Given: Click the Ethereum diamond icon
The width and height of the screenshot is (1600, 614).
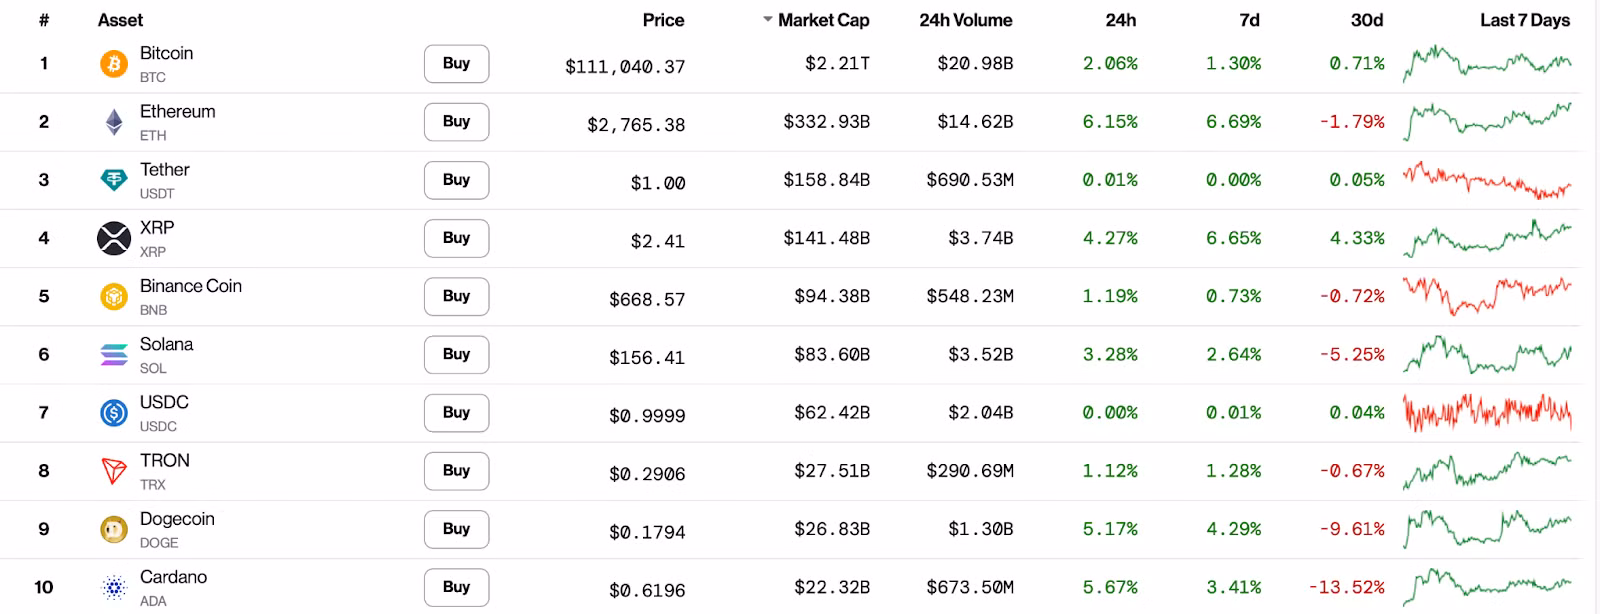Looking at the screenshot, I should coord(114,122).
